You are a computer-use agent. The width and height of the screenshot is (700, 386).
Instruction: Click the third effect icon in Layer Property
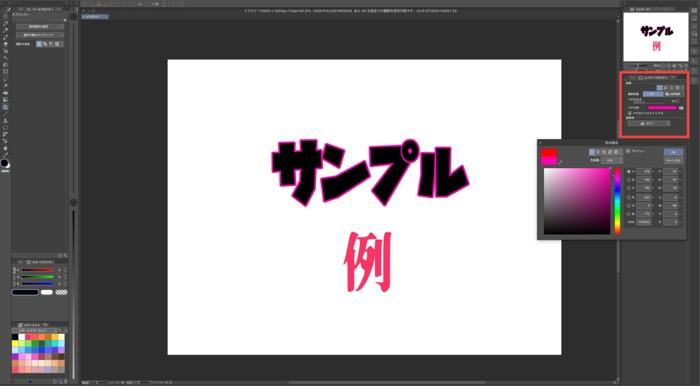(671, 88)
